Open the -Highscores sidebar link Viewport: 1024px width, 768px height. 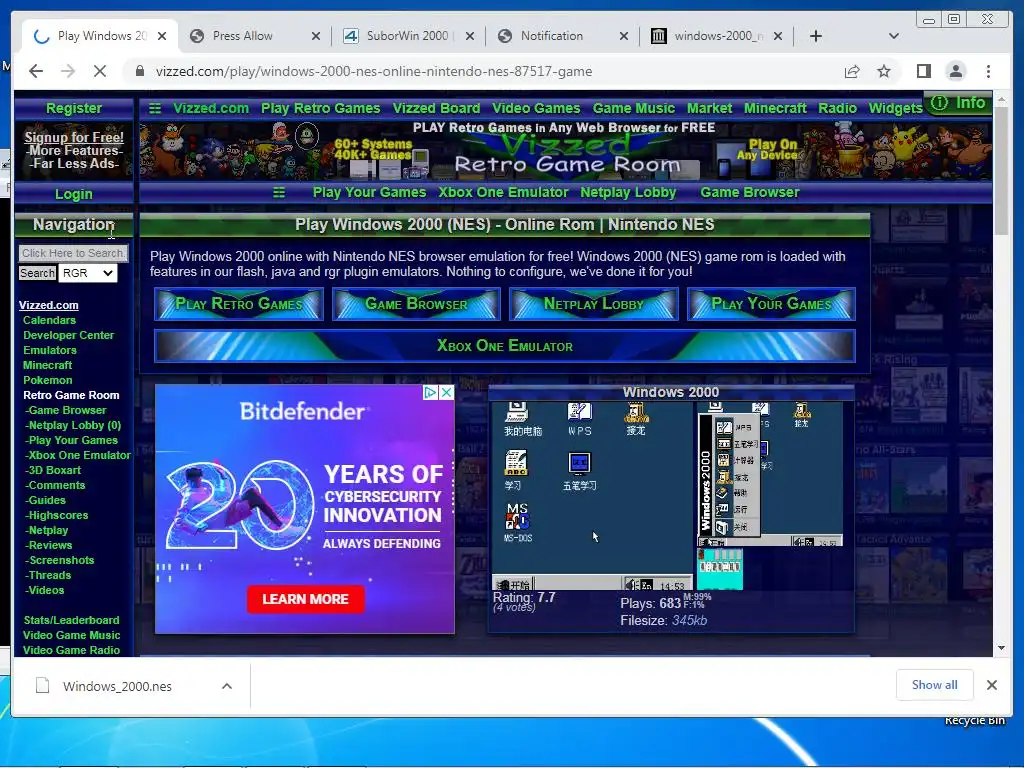point(57,515)
